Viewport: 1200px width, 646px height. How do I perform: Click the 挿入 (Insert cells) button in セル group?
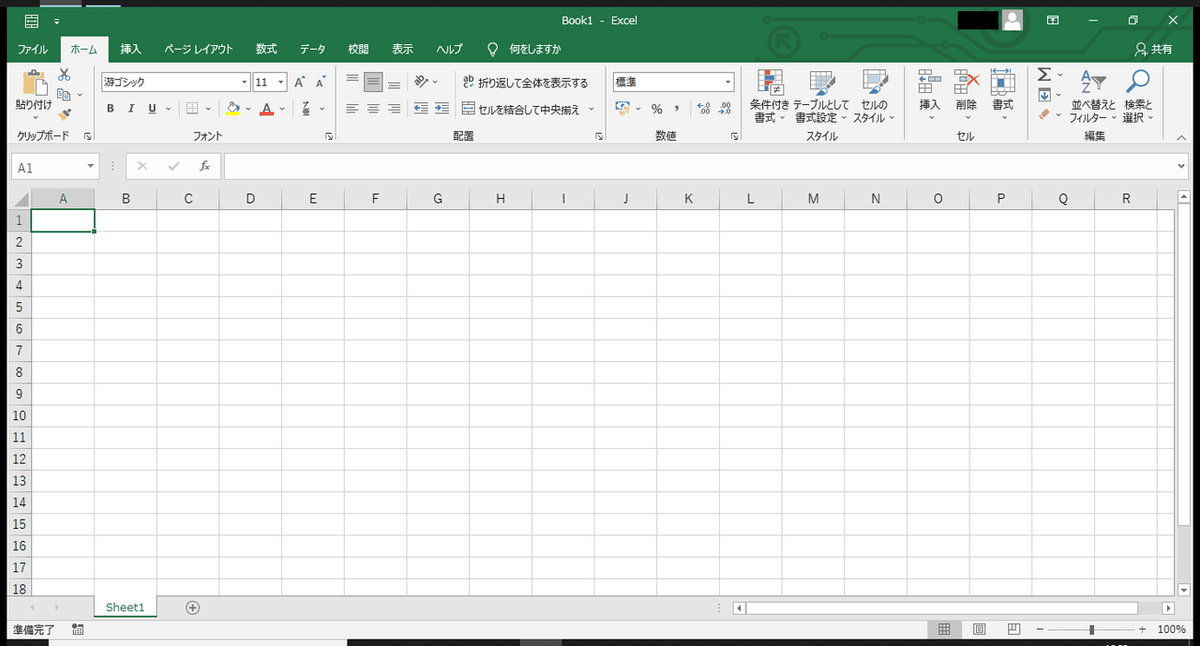(x=930, y=96)
